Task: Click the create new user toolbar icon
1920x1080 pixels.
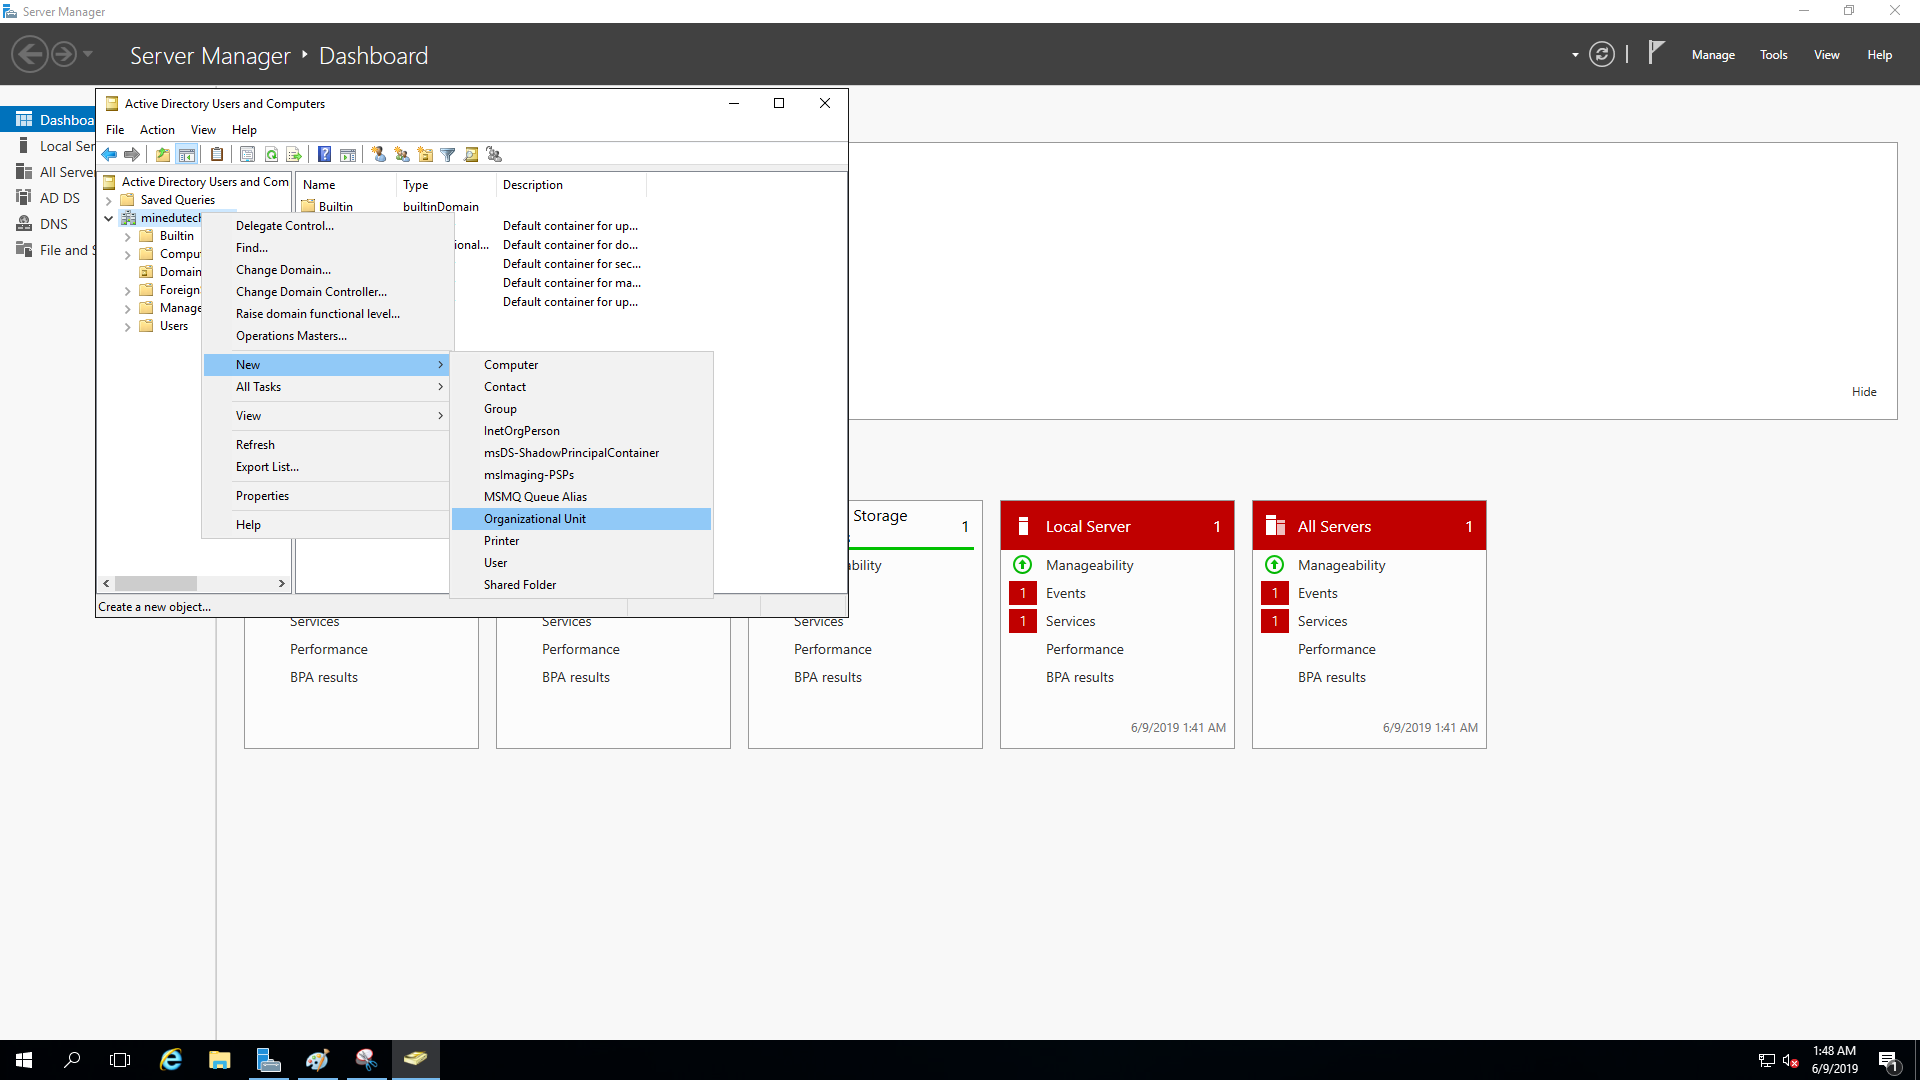Action: coord(378,154)
